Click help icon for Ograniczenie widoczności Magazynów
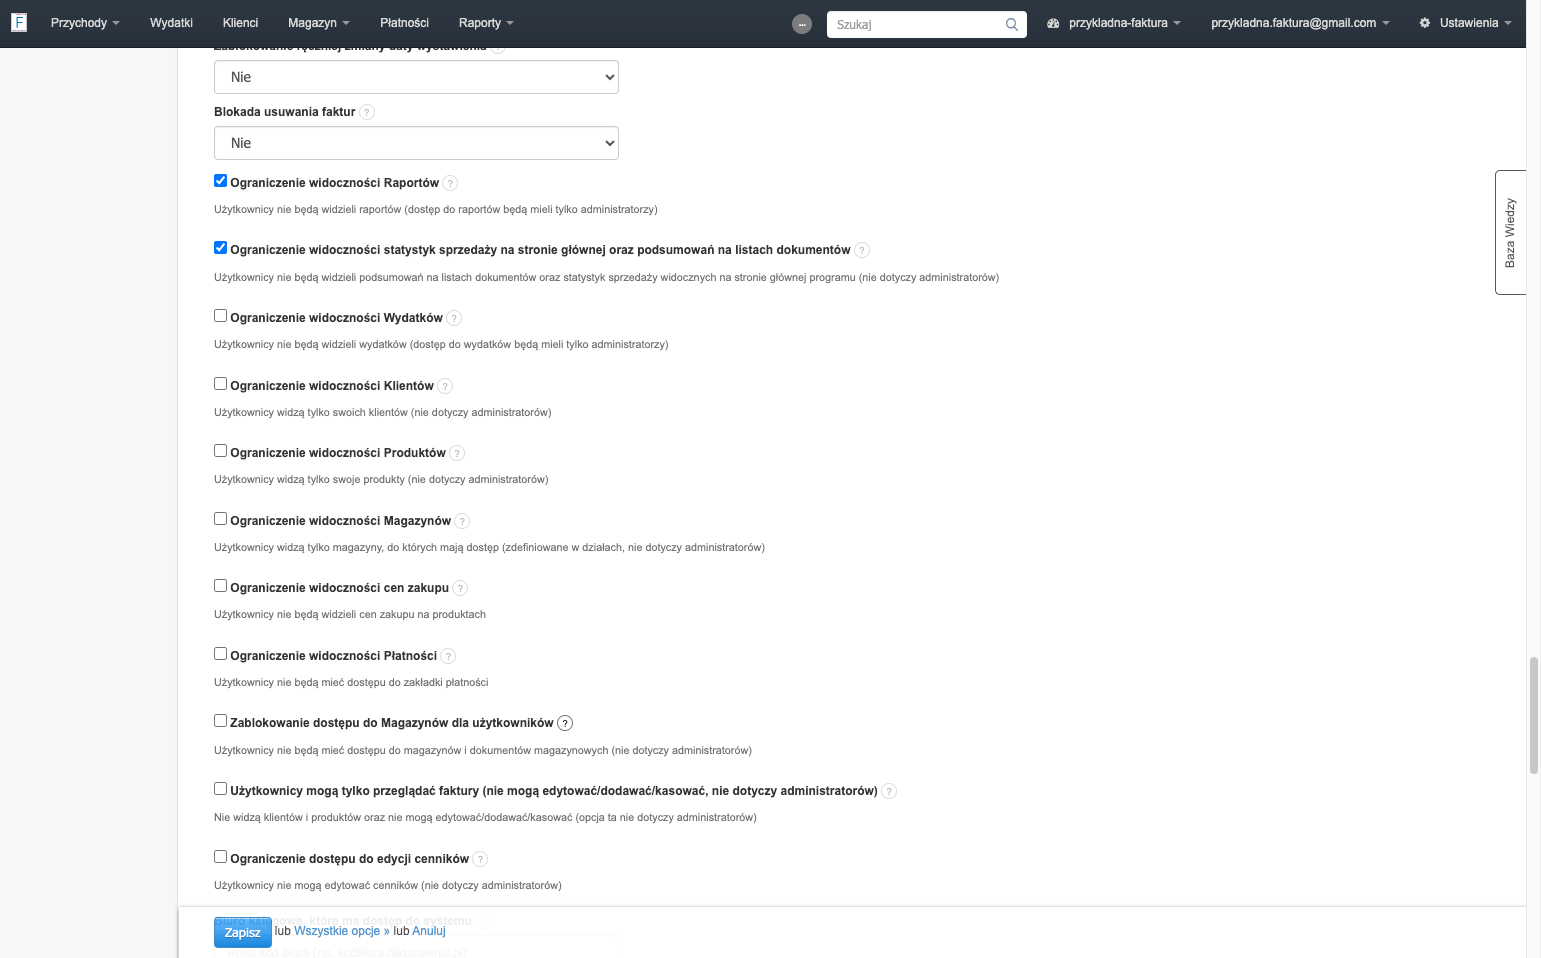The height and width of the screenshot is (958, 1541). (462, 521)
